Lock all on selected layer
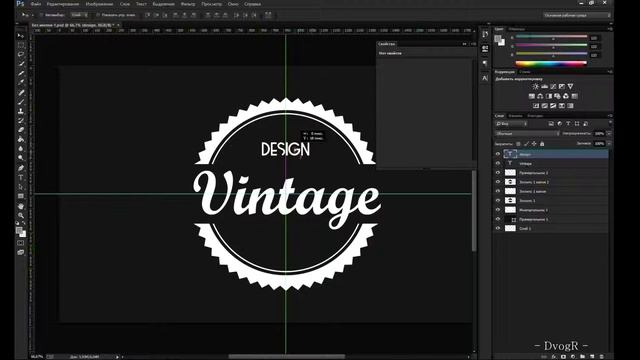 pos(542,144)
